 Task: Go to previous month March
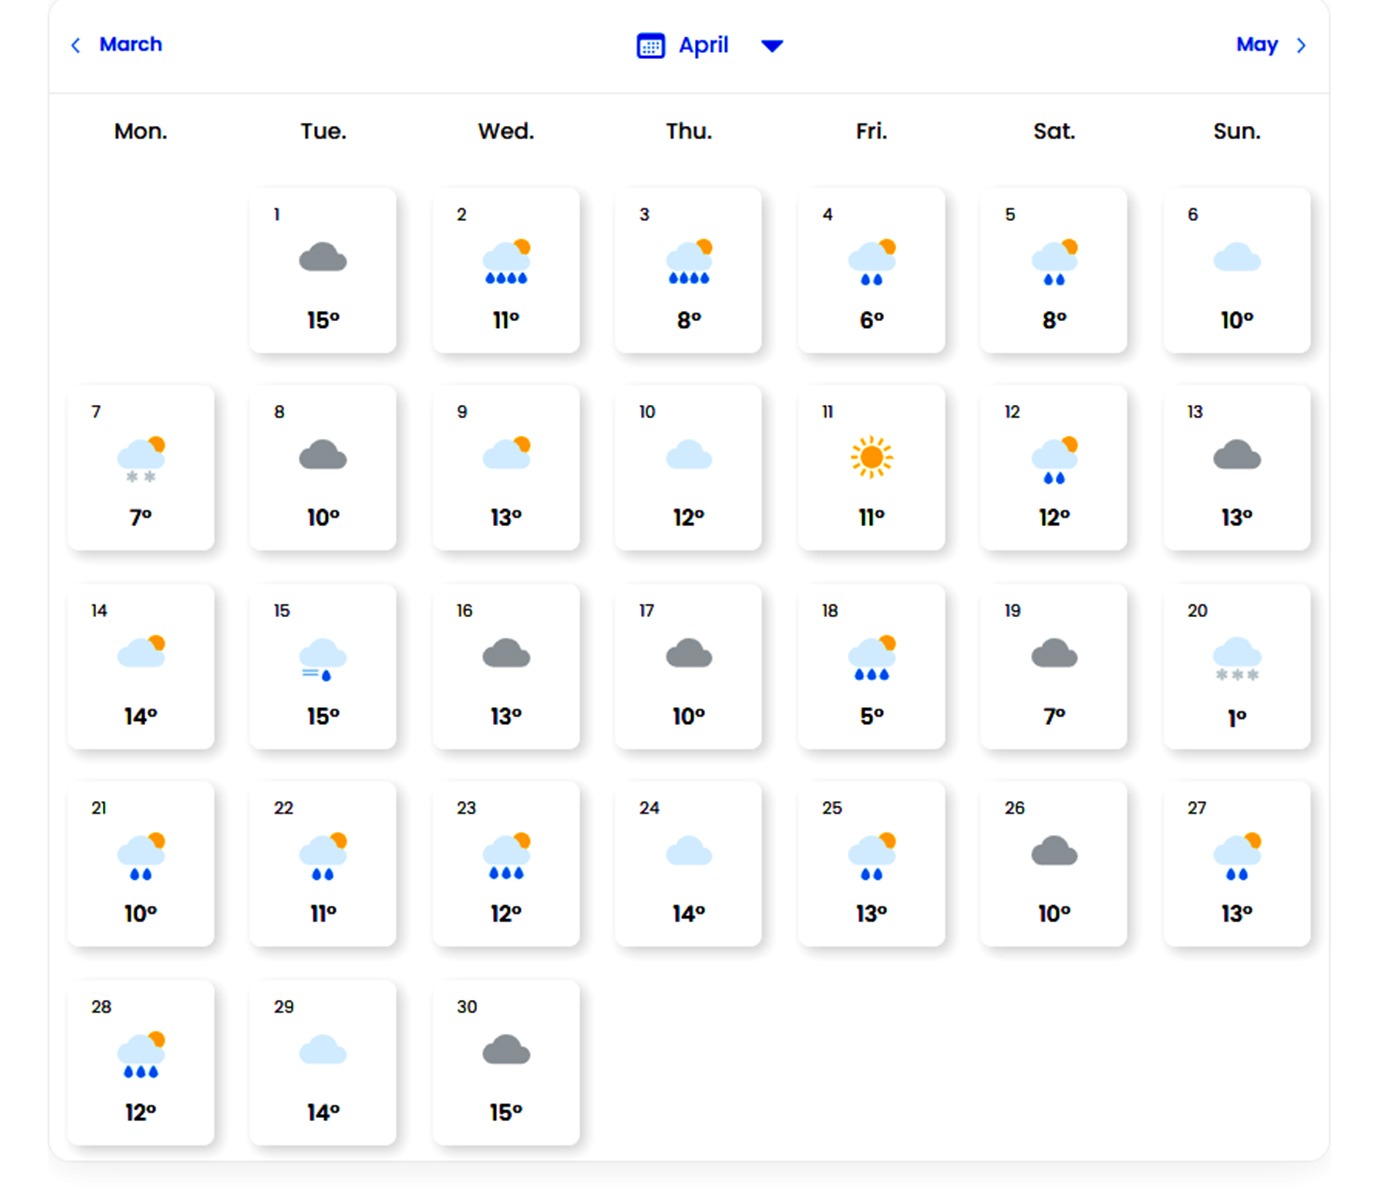click(x=130, y=44)
